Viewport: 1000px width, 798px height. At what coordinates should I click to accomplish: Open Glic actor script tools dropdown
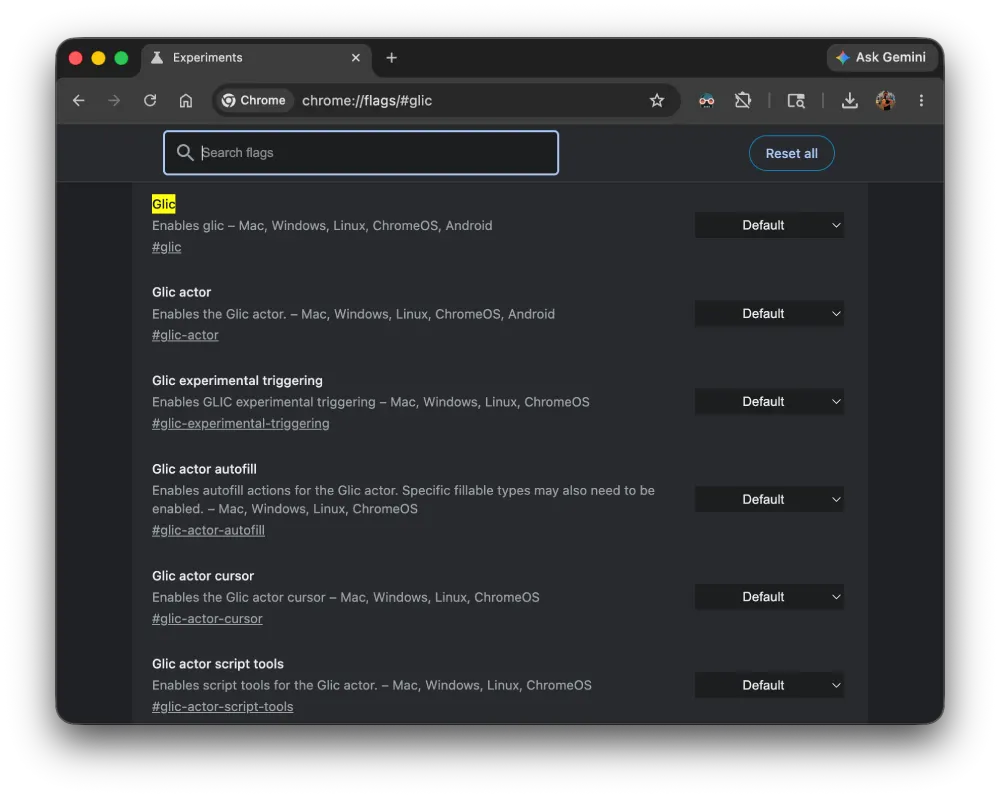pos(769,685)
